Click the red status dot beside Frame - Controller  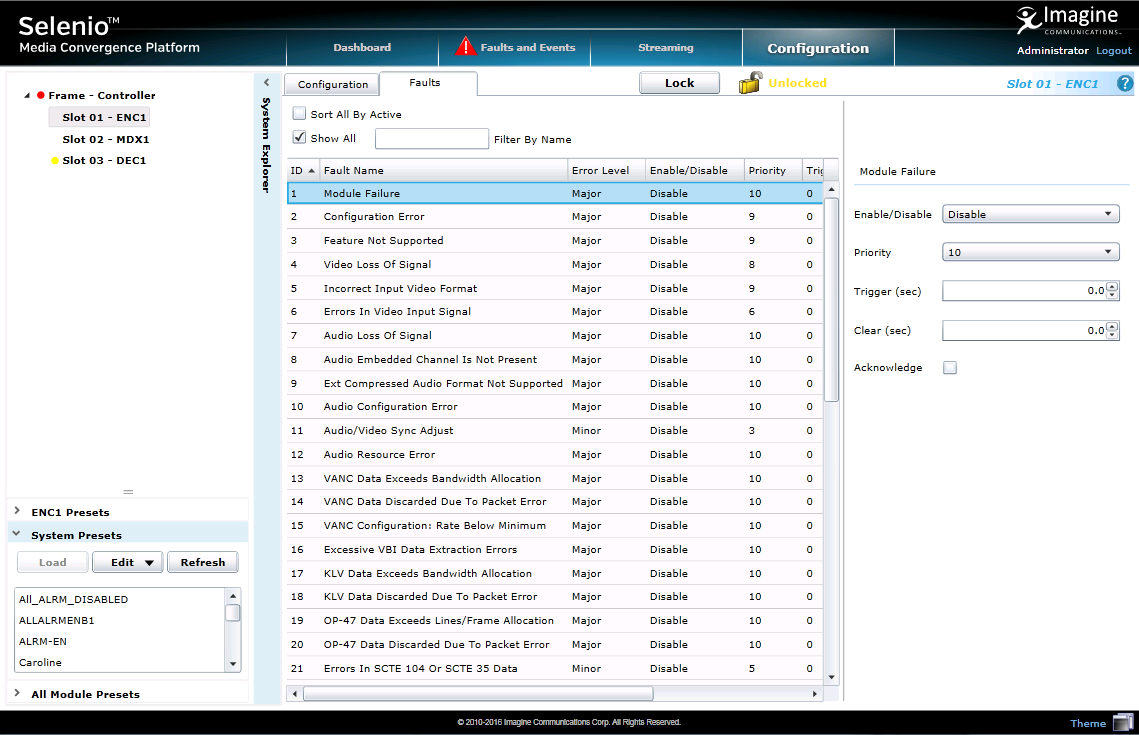[41, 95]
